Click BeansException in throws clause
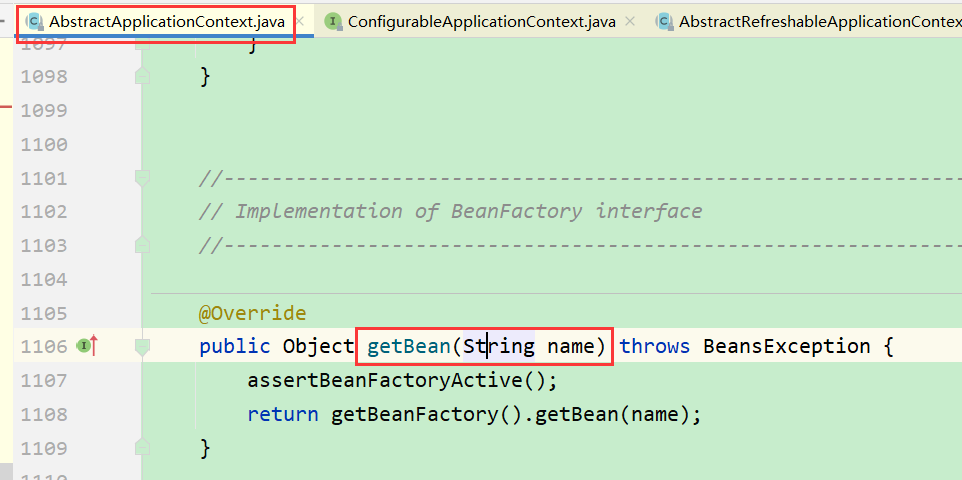The width and height of the screenshot is (962, 480). 787,347
